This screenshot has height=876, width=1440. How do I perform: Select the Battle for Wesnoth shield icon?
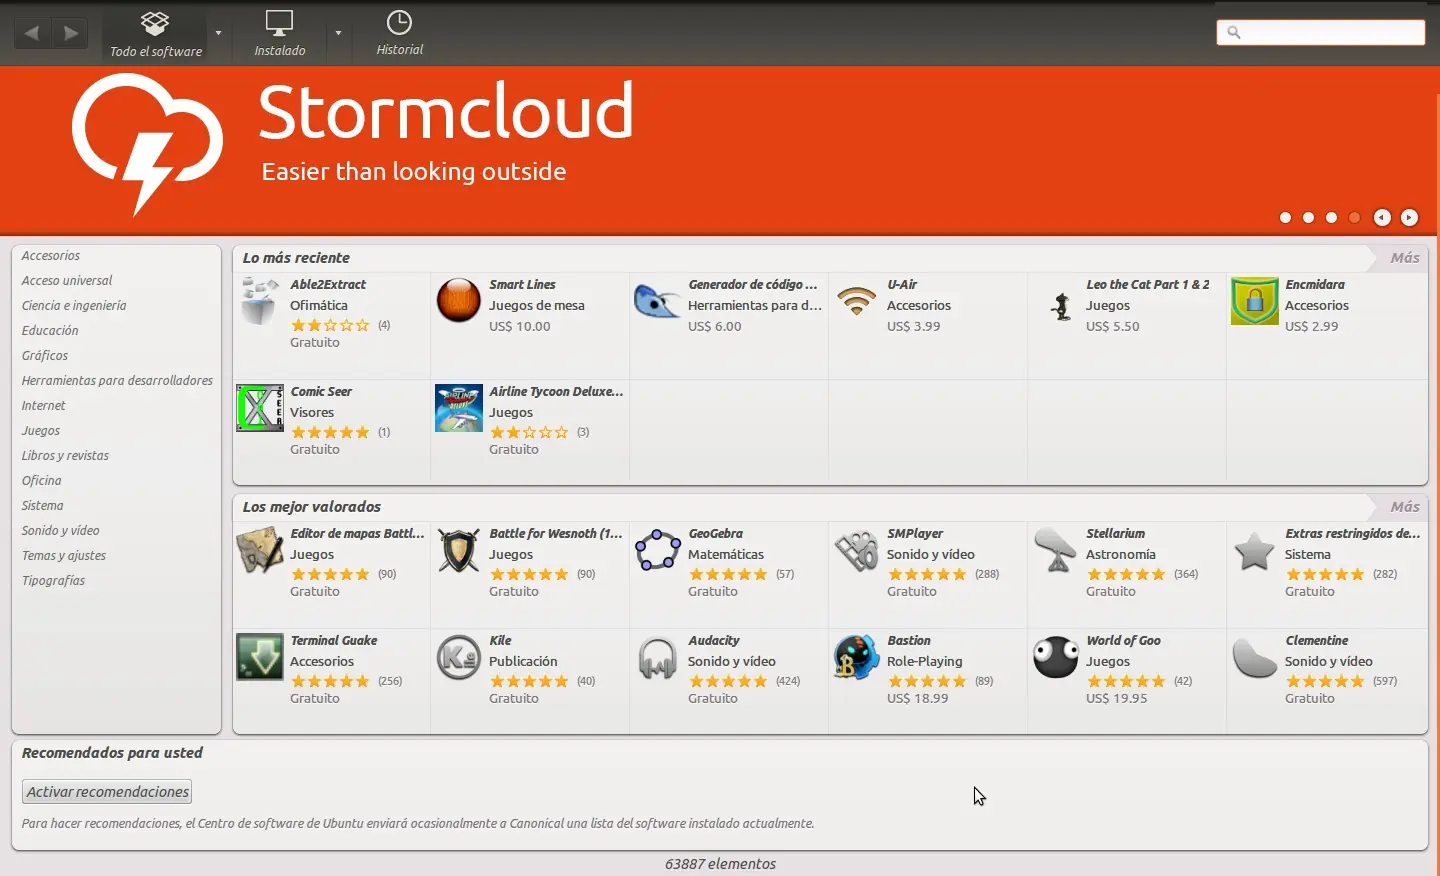click(460, 551)
